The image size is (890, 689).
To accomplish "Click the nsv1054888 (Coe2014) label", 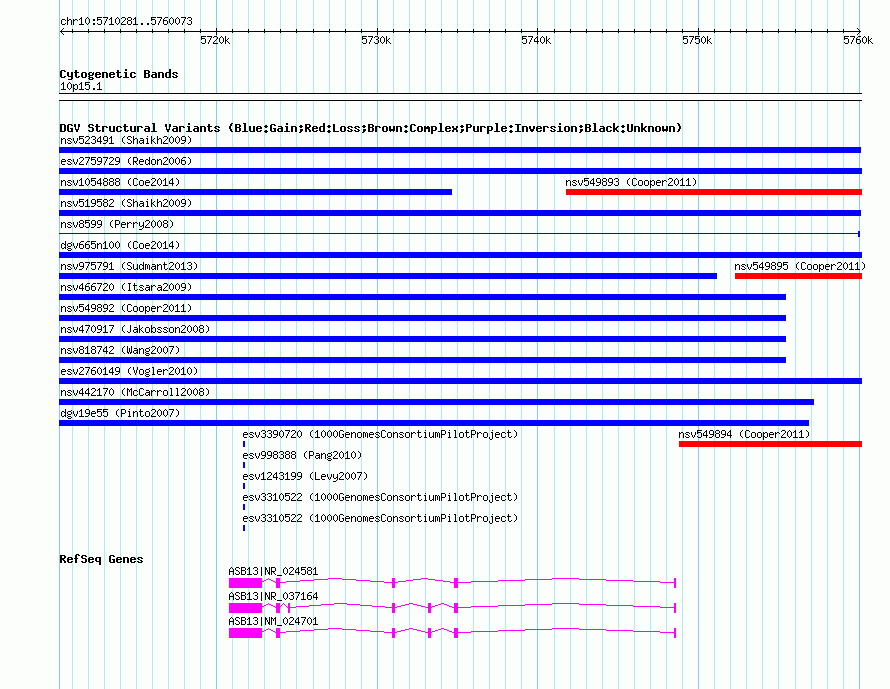I will coord(120,182).
